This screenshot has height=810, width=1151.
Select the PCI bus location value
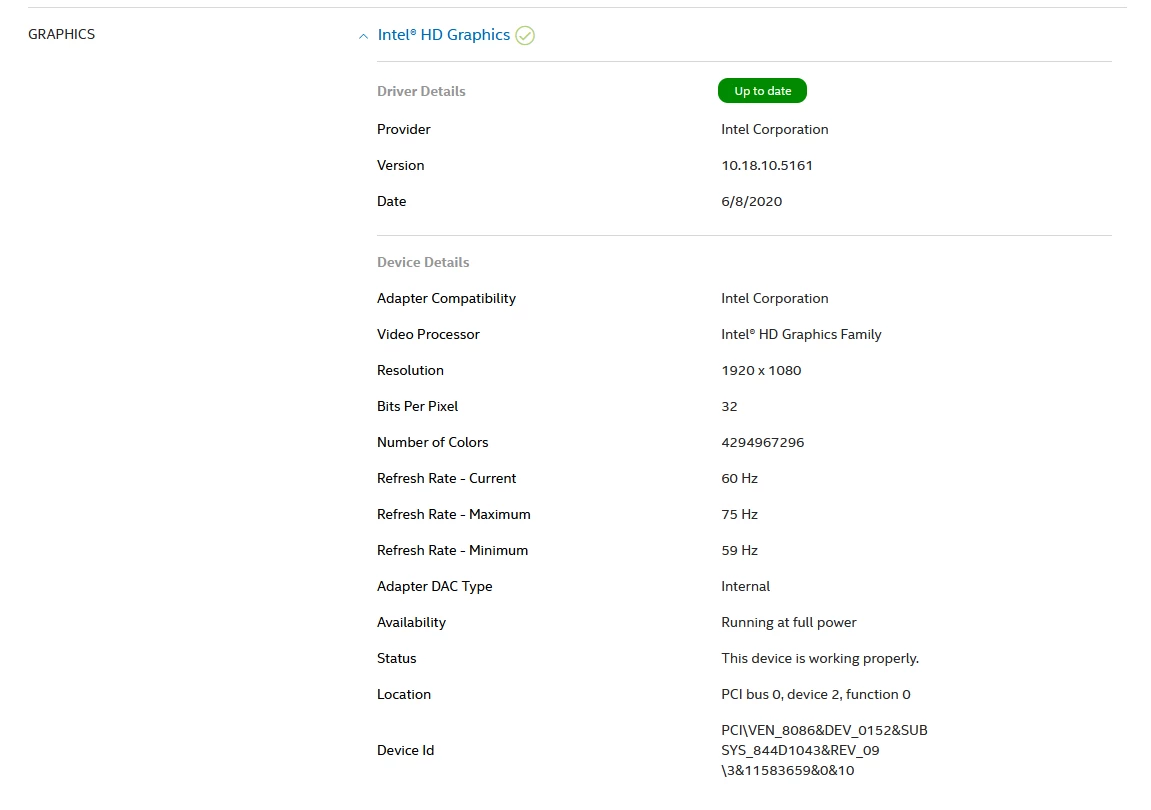pos(816,694)
